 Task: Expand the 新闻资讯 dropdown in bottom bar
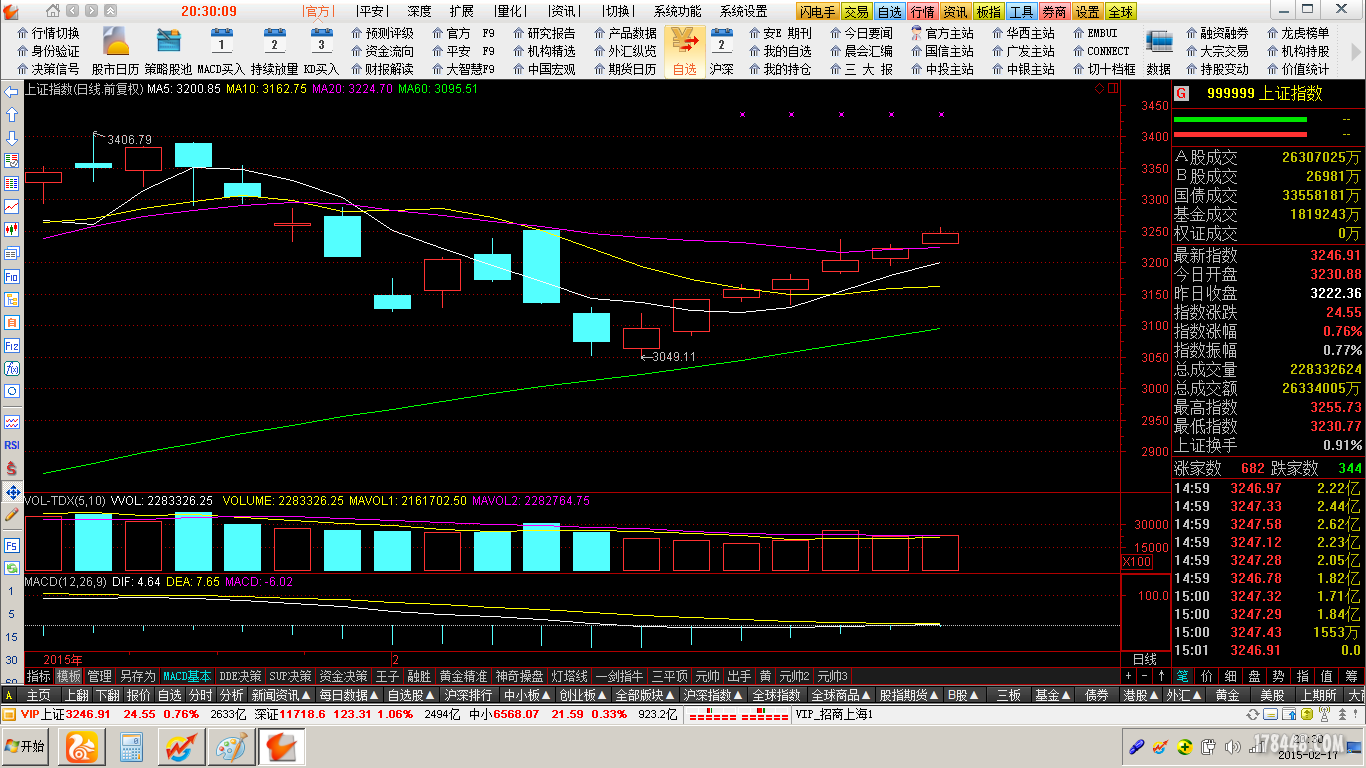tap(280, 695)
